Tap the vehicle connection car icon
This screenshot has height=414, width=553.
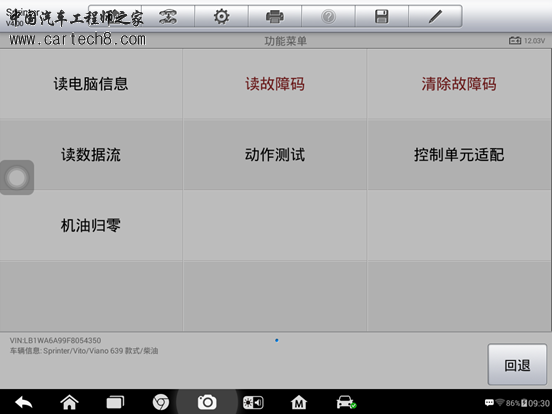346,402
